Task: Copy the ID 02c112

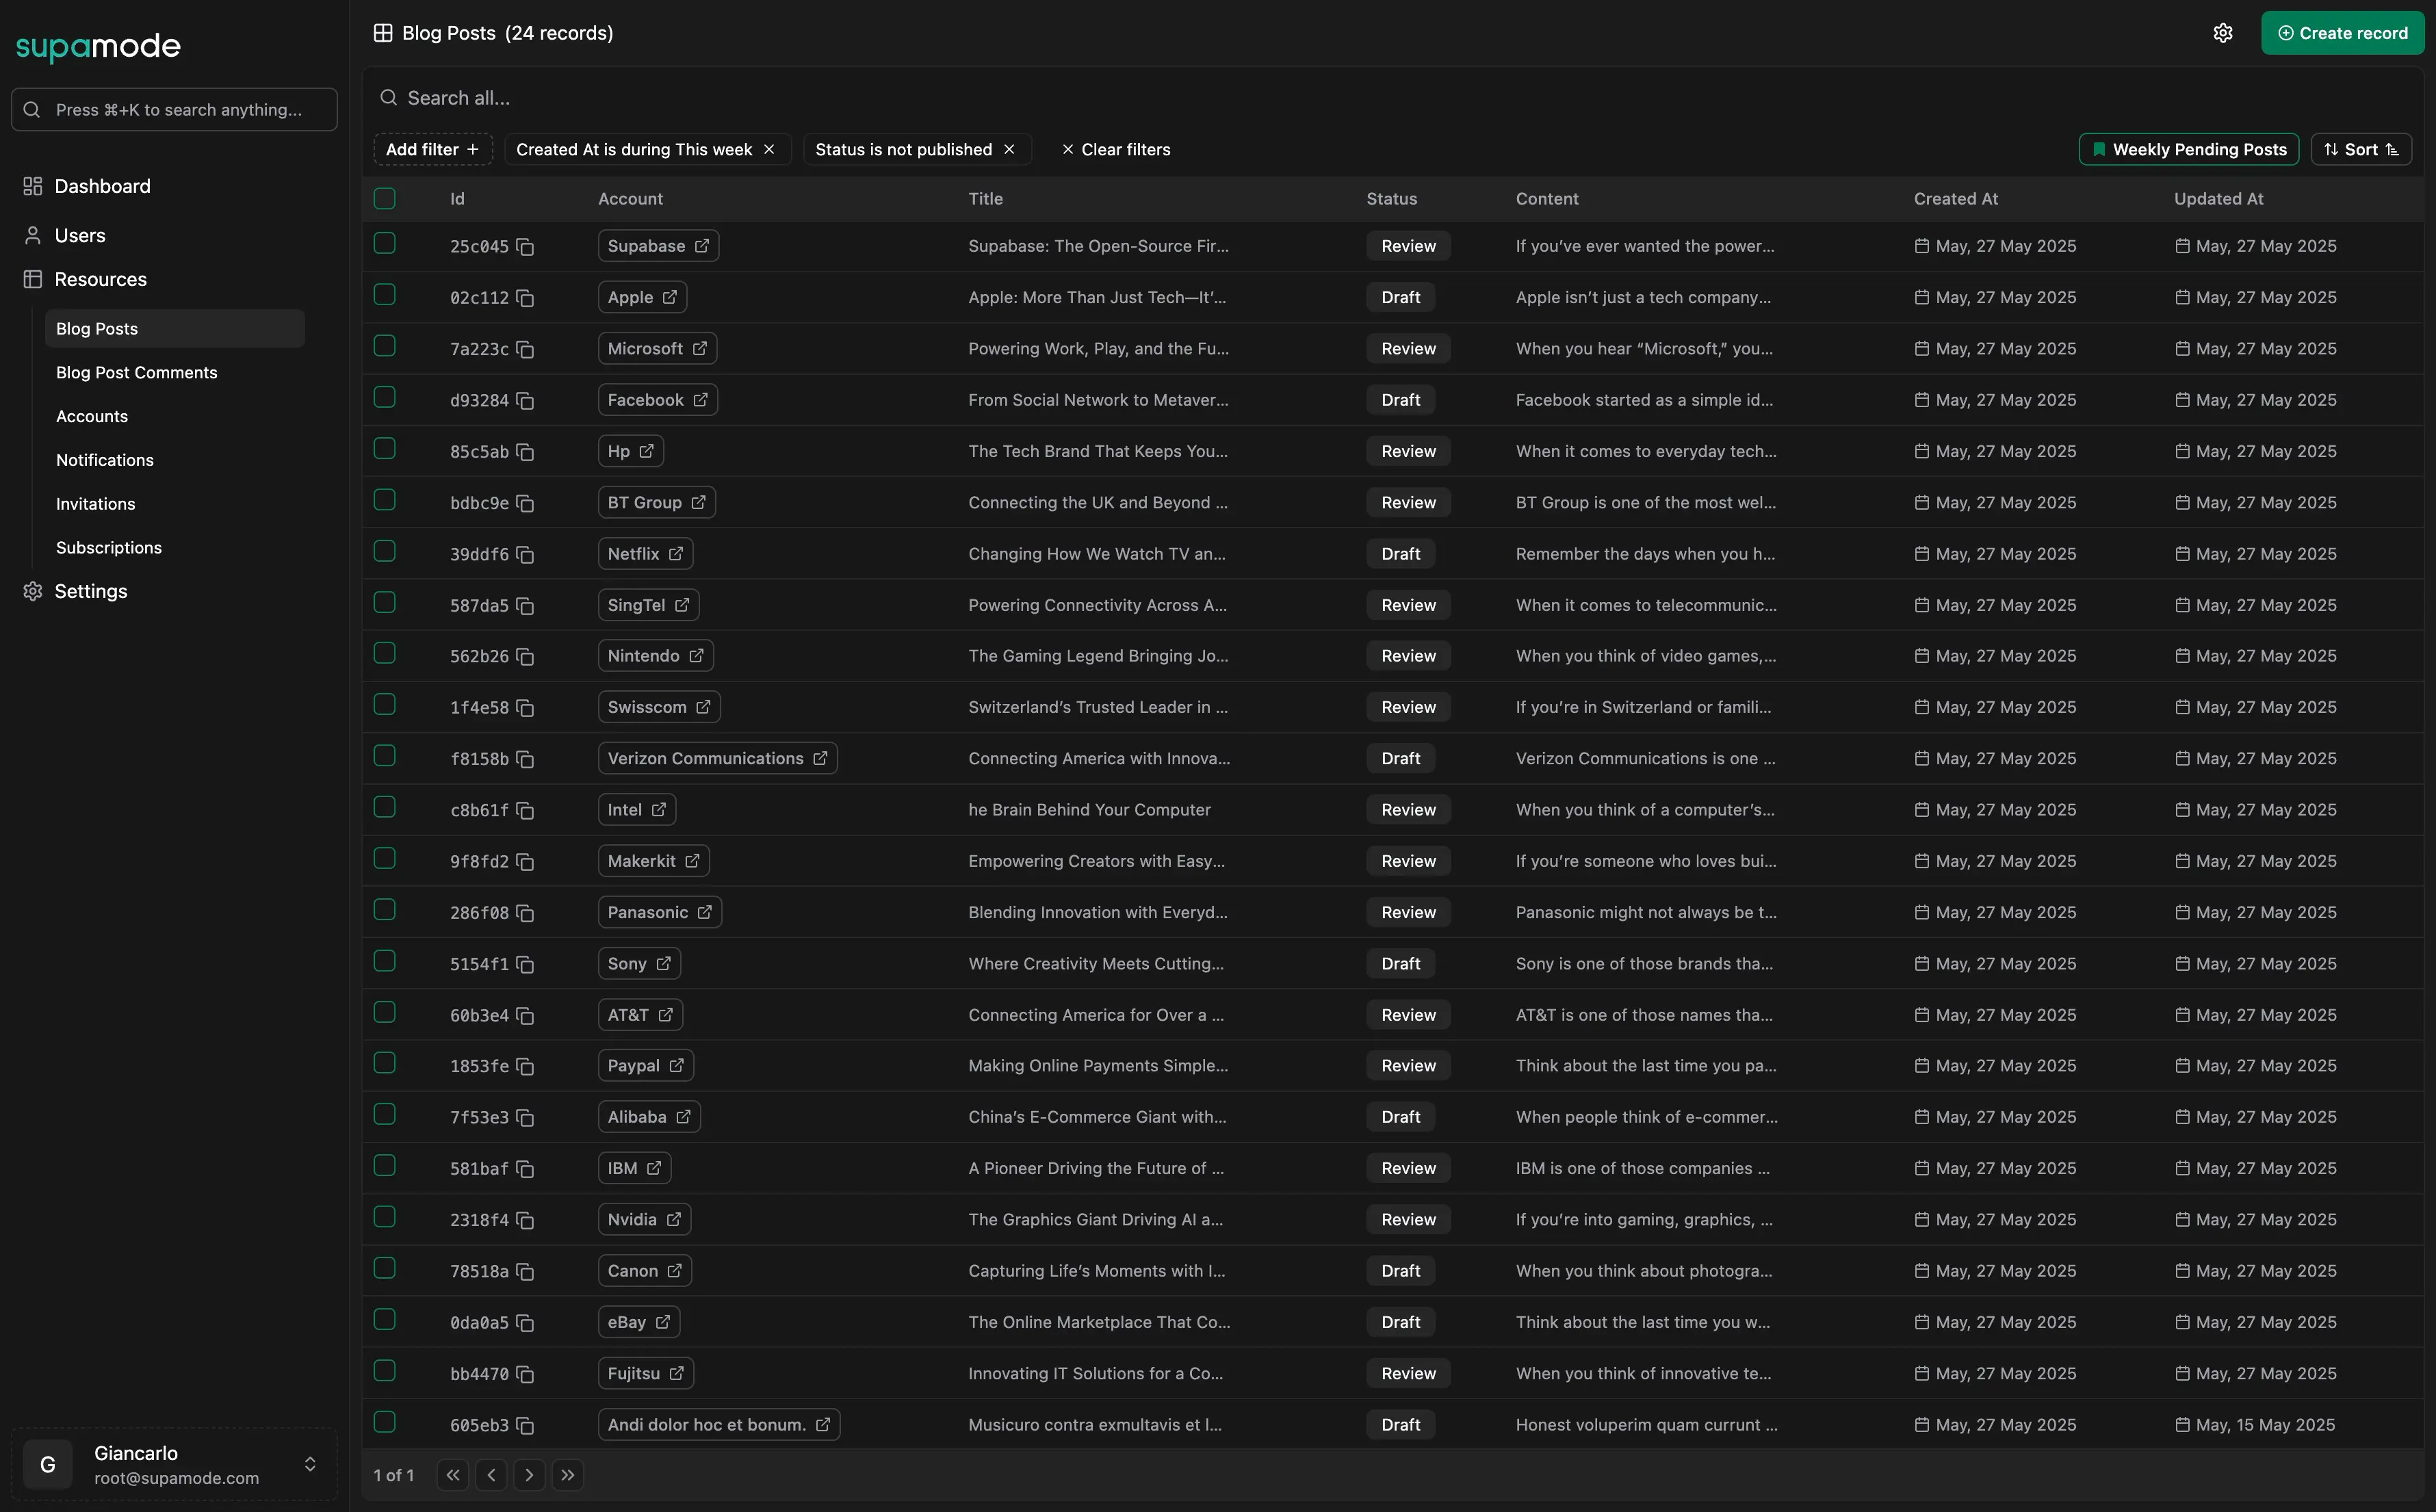Action: click(x=525, y=298)
